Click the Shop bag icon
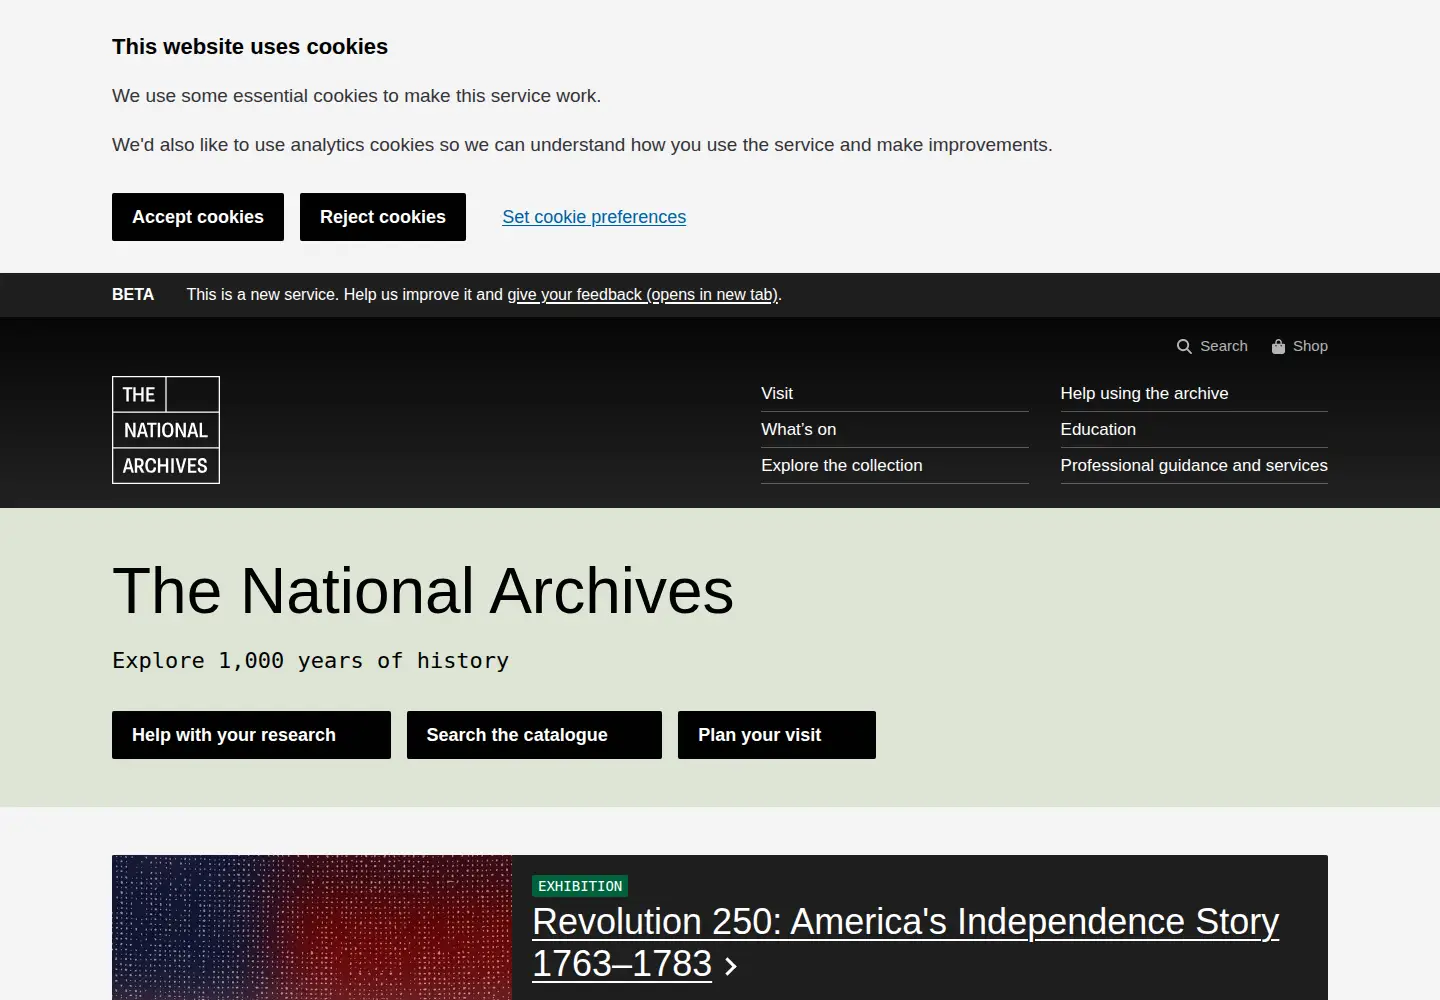1440x1000 pixels. tap(1278, 346)
